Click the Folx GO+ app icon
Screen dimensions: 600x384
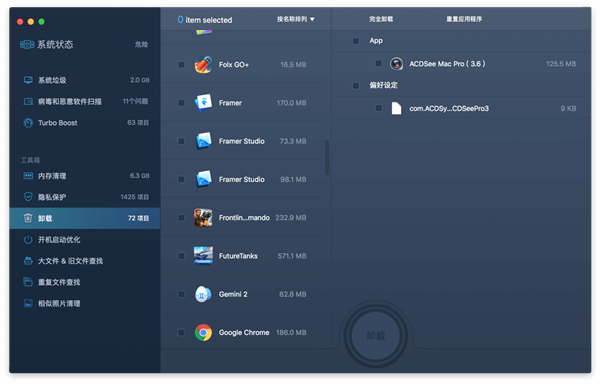pyautogui.click(x=203, y=65)
